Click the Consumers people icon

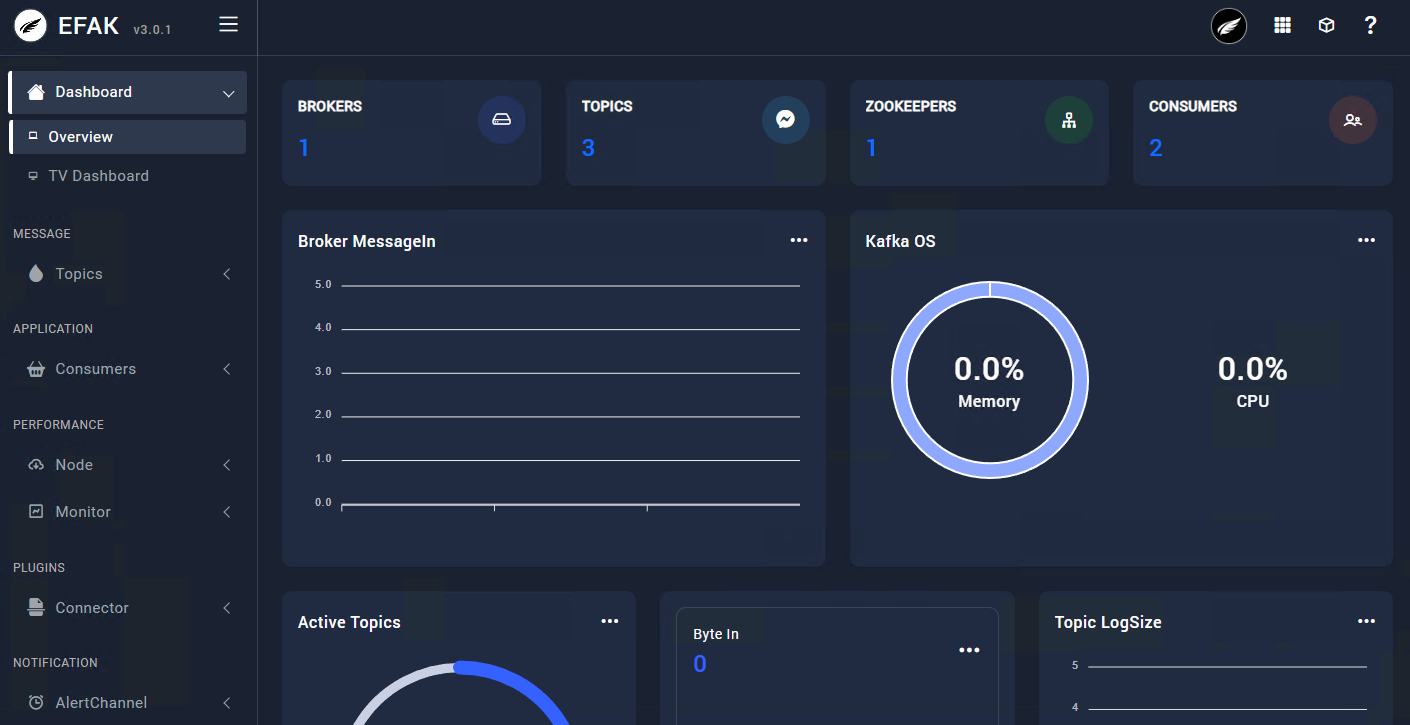click(1353, 120)
